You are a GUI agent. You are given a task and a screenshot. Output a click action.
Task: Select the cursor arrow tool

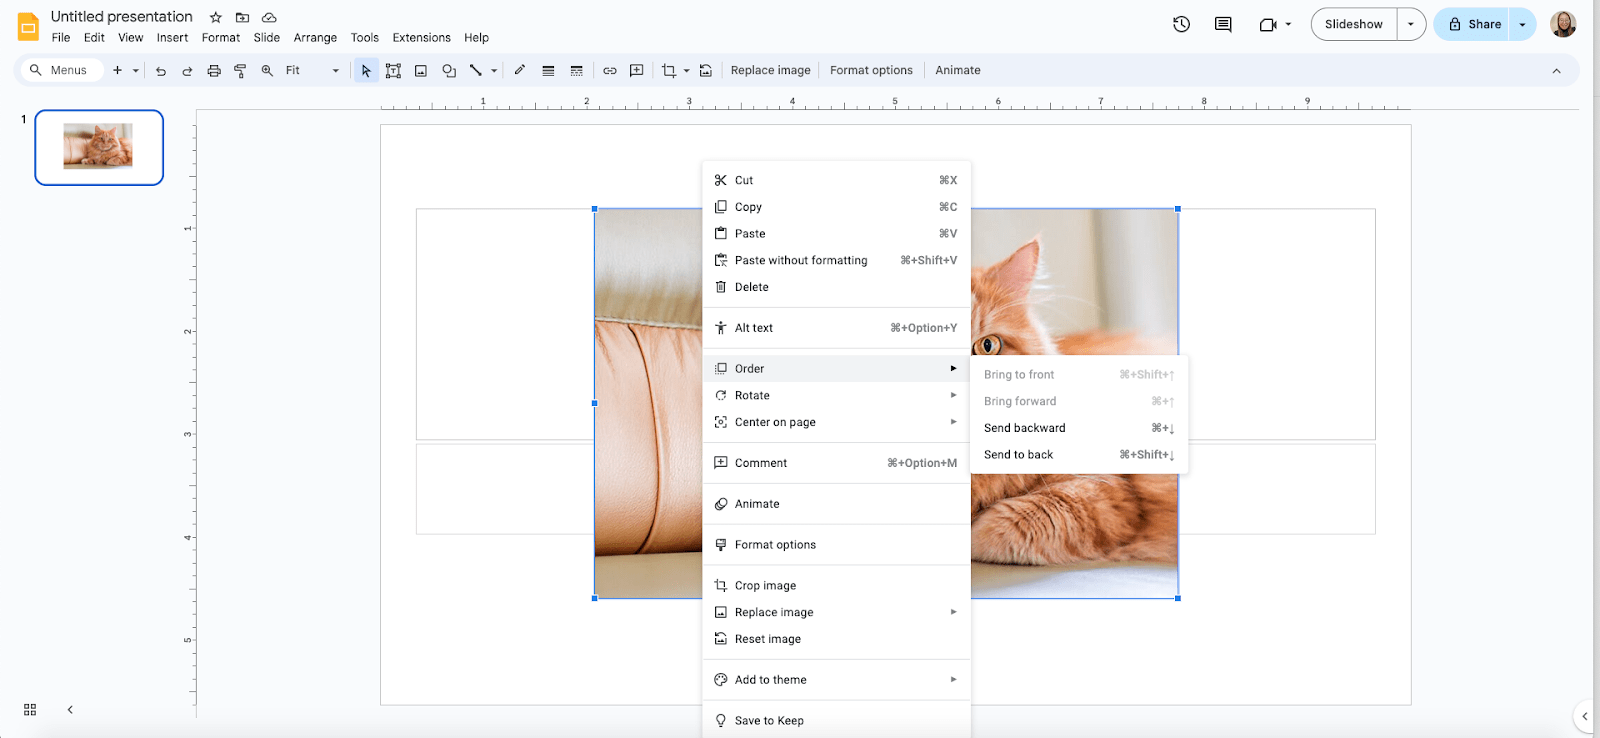tap(366, 71)
